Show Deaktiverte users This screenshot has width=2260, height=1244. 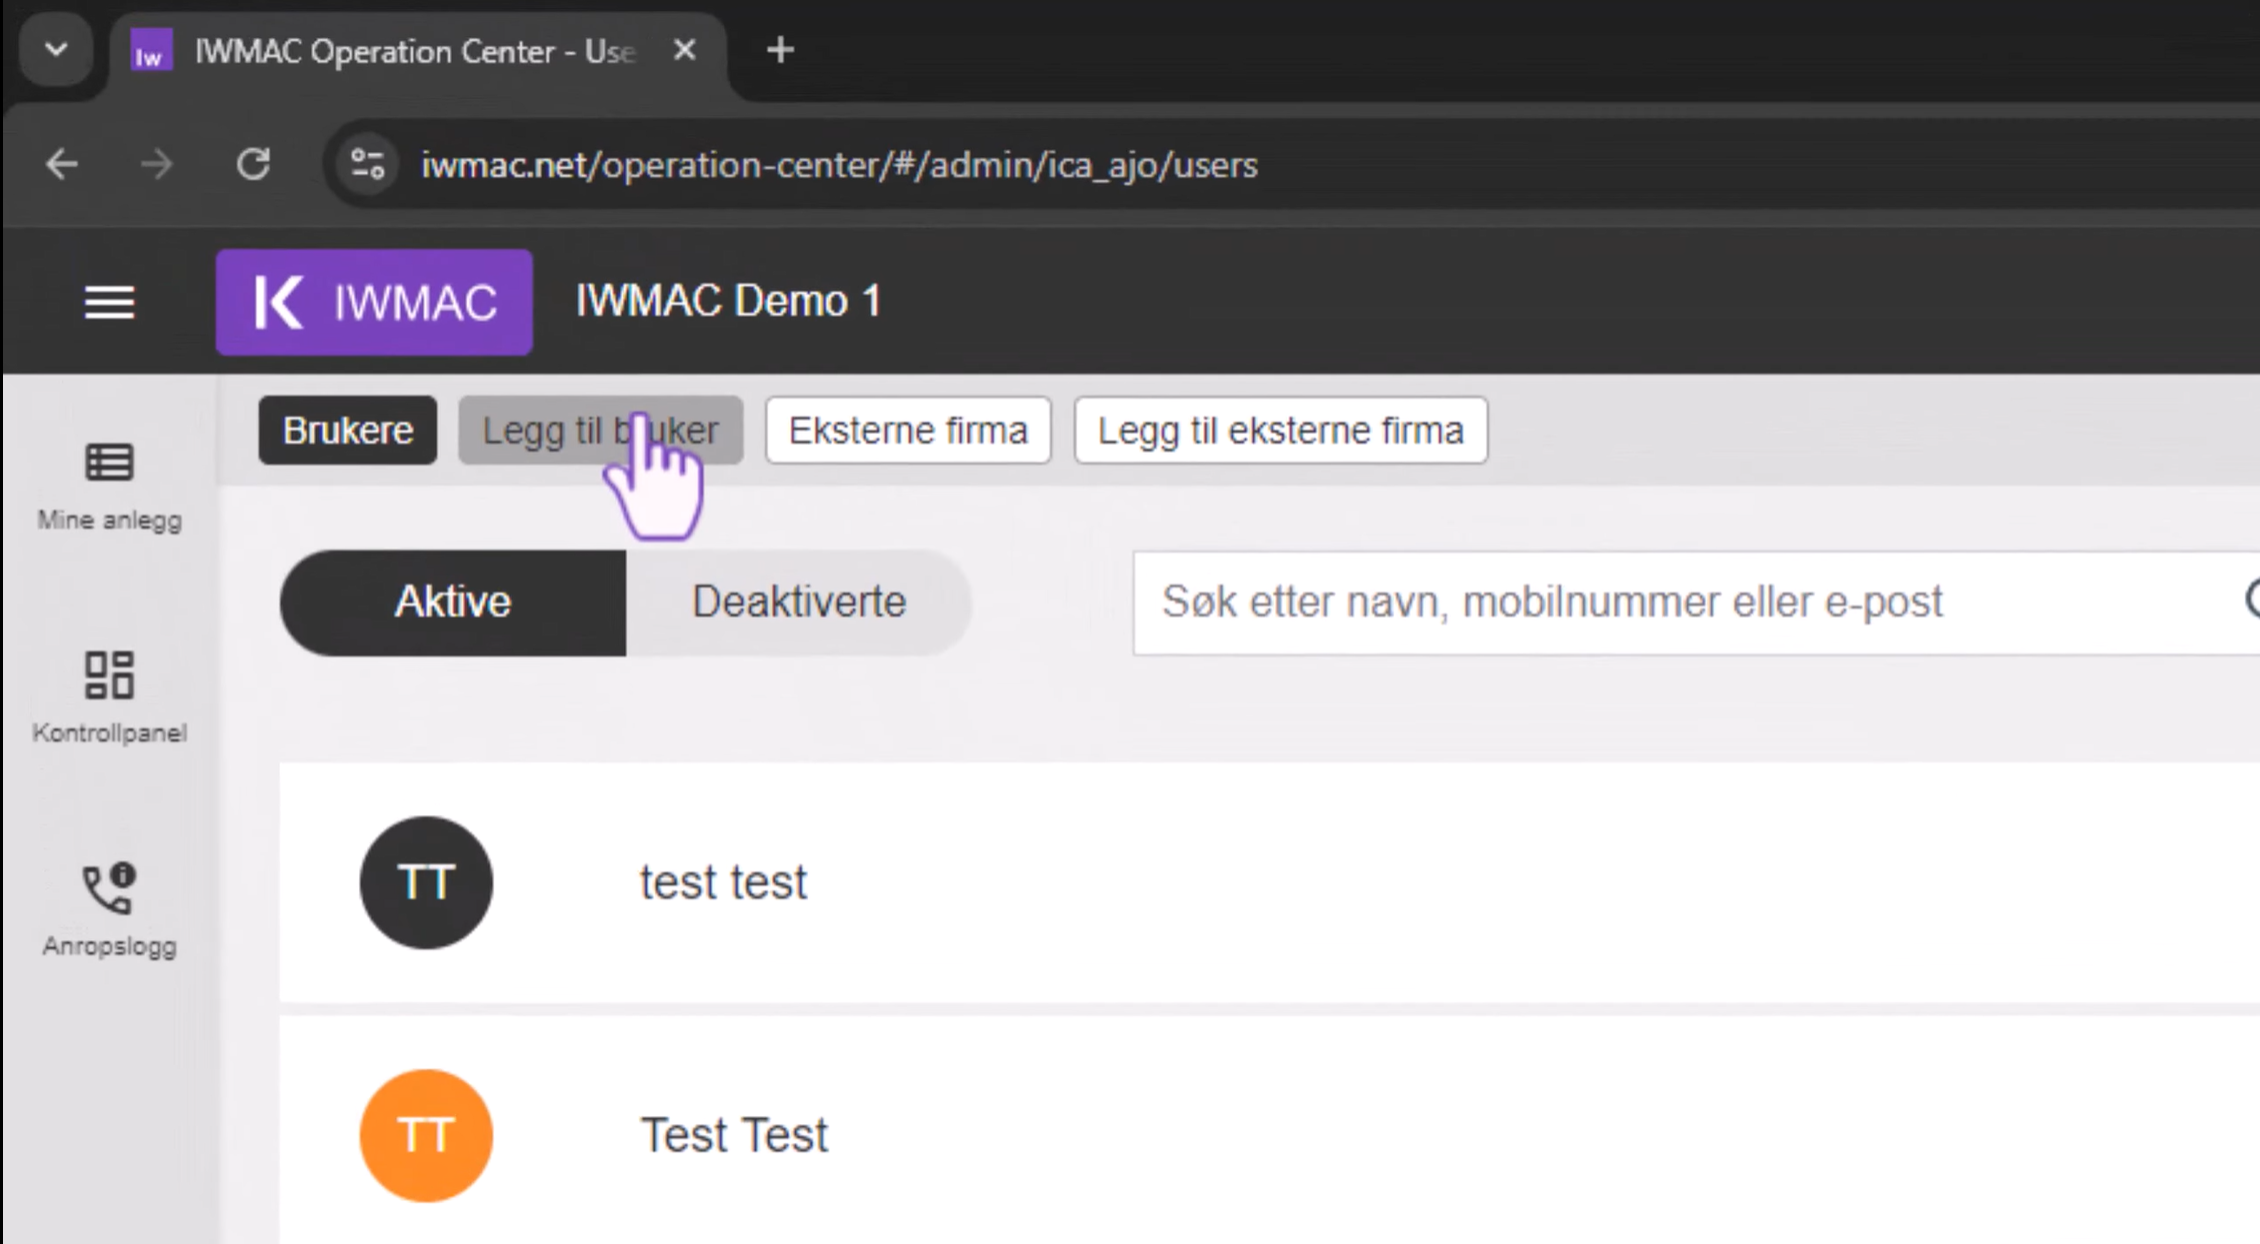coord(799,602)
